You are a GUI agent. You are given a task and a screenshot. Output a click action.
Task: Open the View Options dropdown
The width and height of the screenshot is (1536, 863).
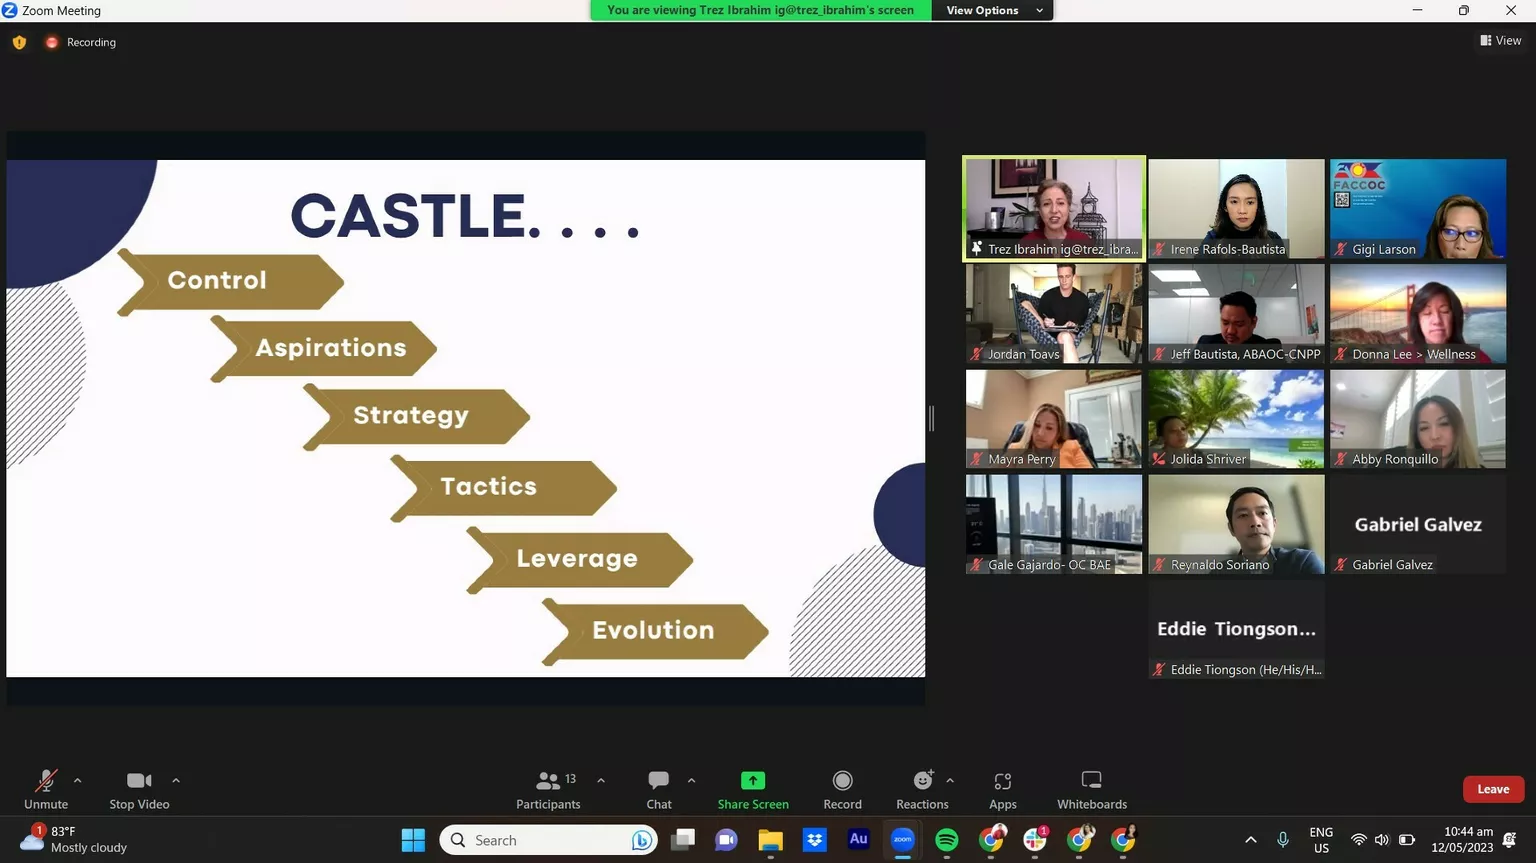tap(993, 10)
